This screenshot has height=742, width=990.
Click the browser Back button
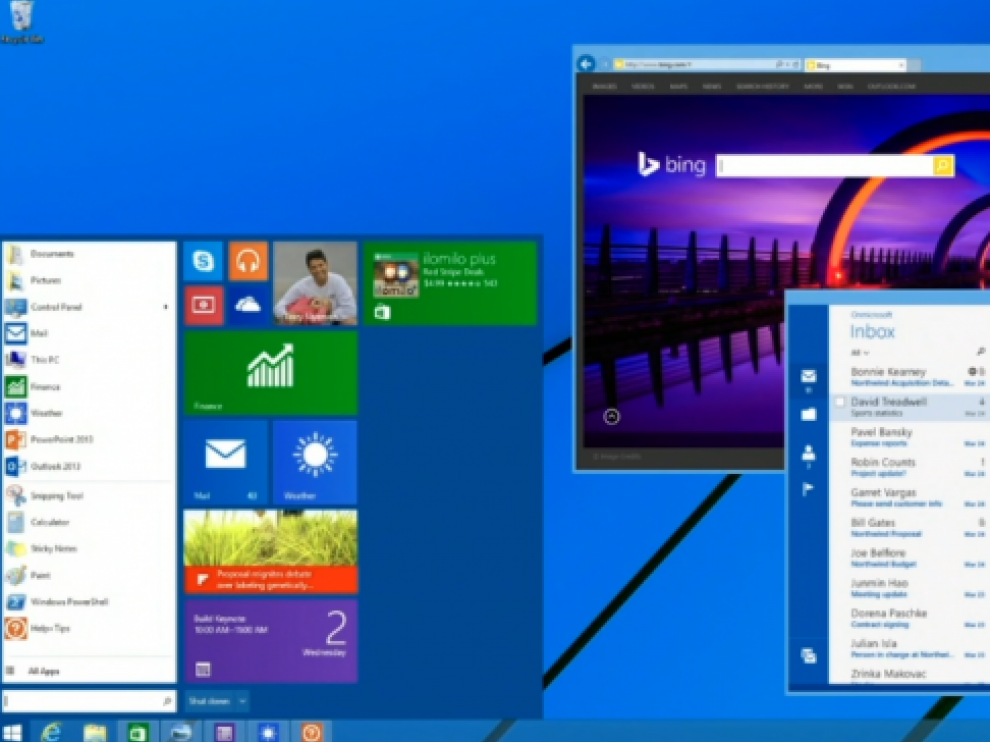586,64
